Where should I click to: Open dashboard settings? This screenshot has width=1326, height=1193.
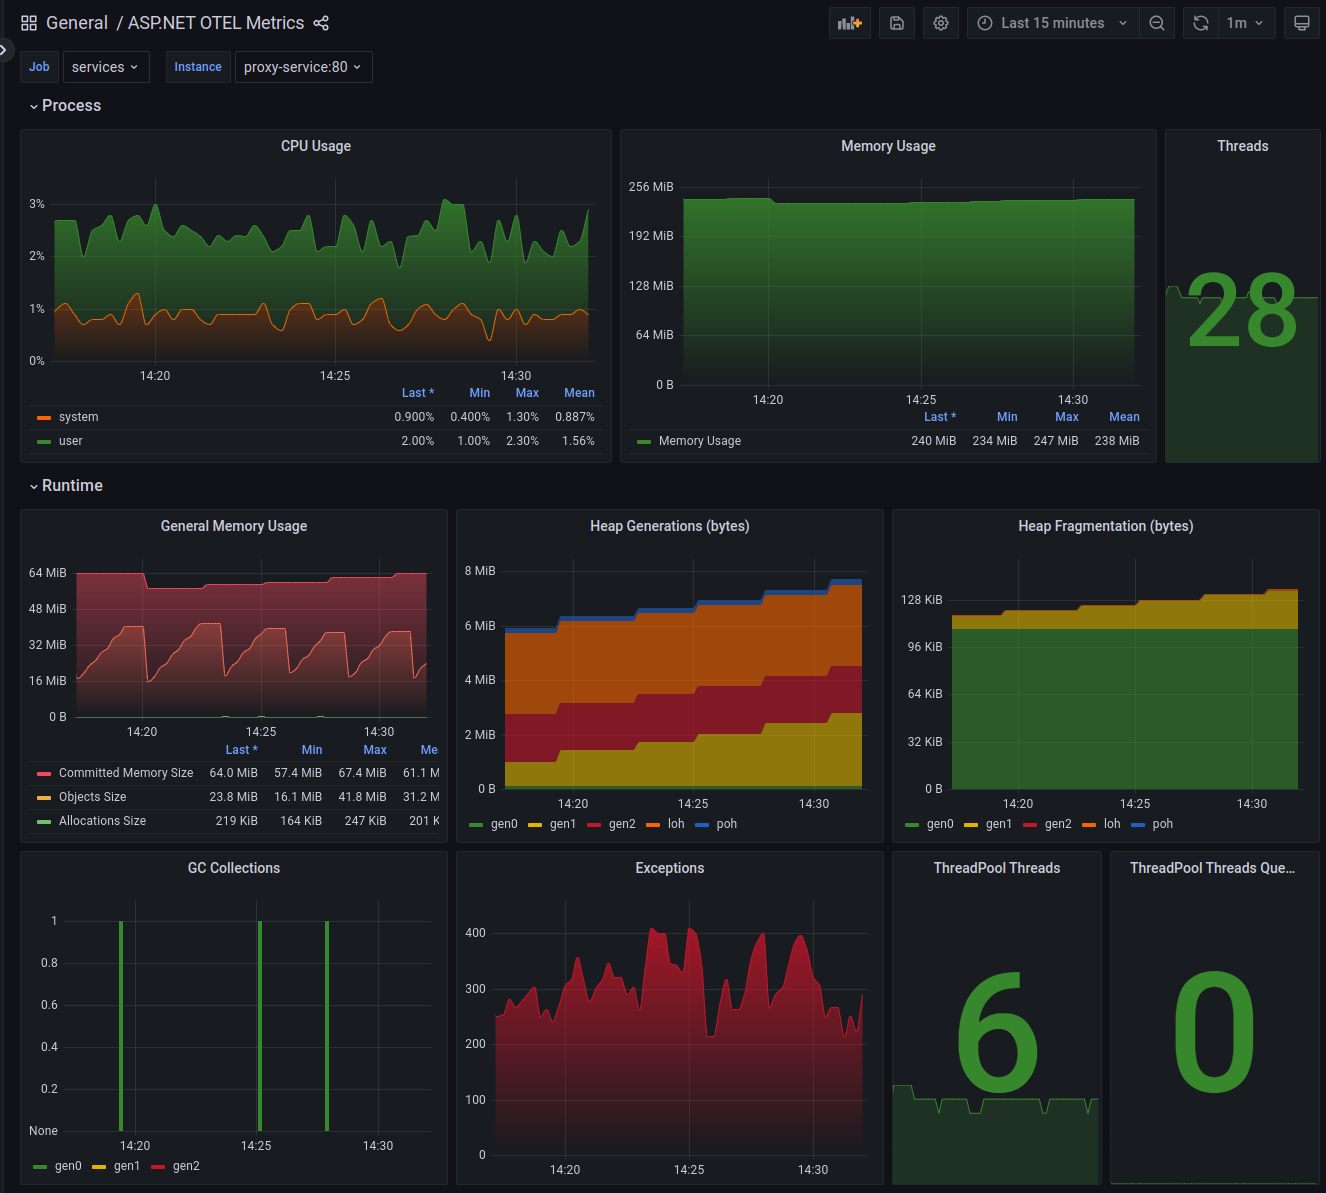(940, 22)
